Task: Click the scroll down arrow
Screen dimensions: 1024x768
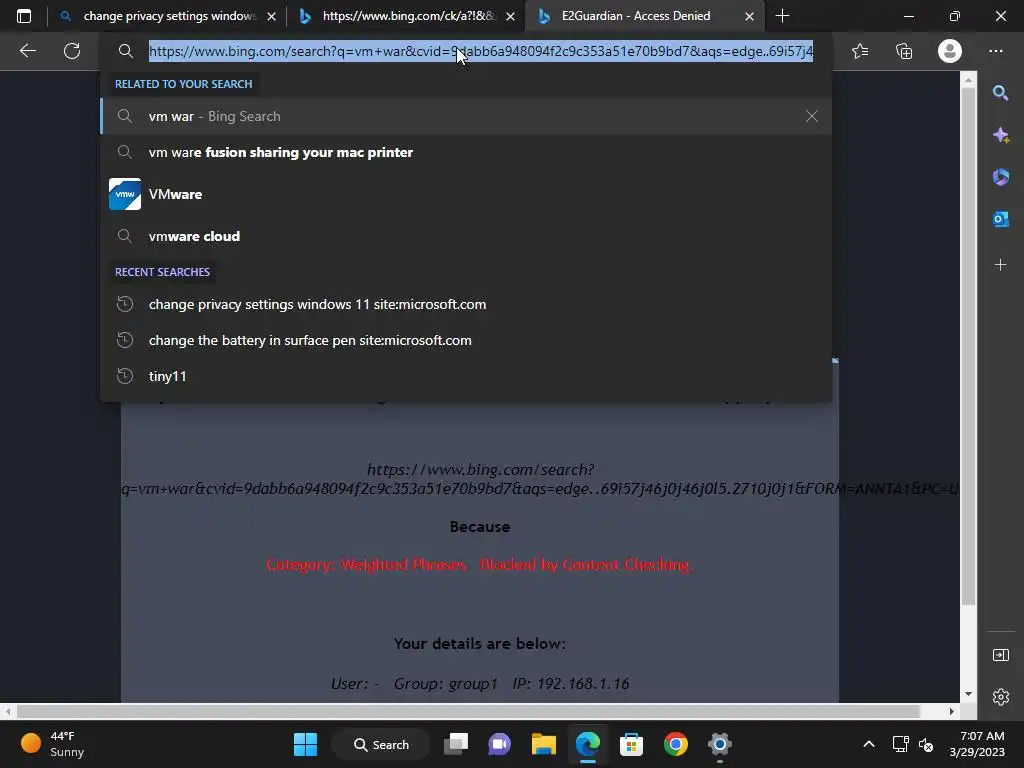Action: click(968, 694)
